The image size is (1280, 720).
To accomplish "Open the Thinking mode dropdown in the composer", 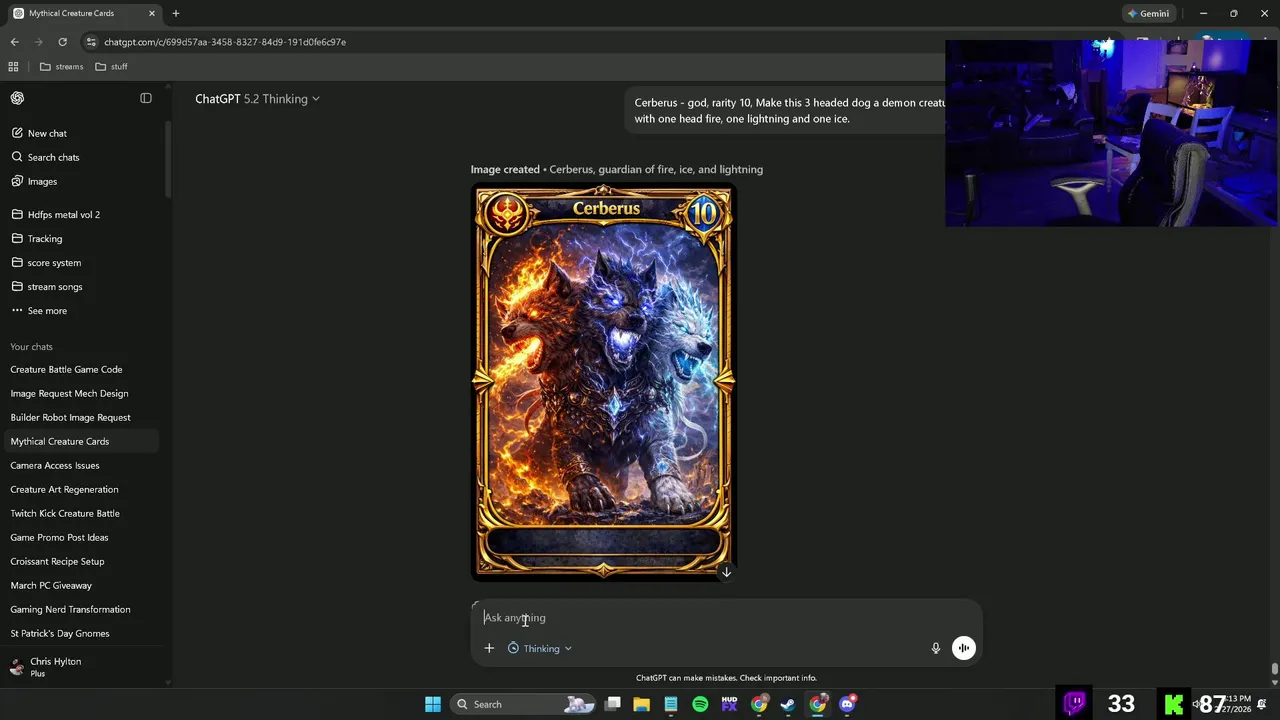I will tap(540, 648).
